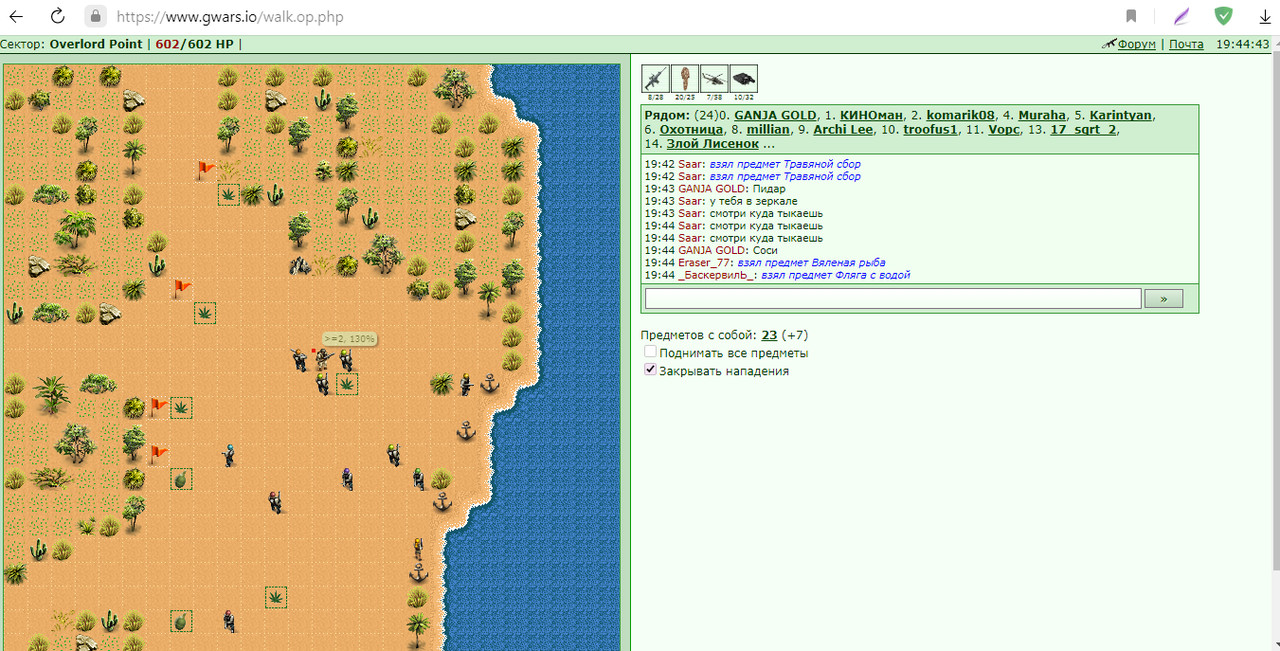
Task: Open browser downloads arrow icon
Action: 1265,16
